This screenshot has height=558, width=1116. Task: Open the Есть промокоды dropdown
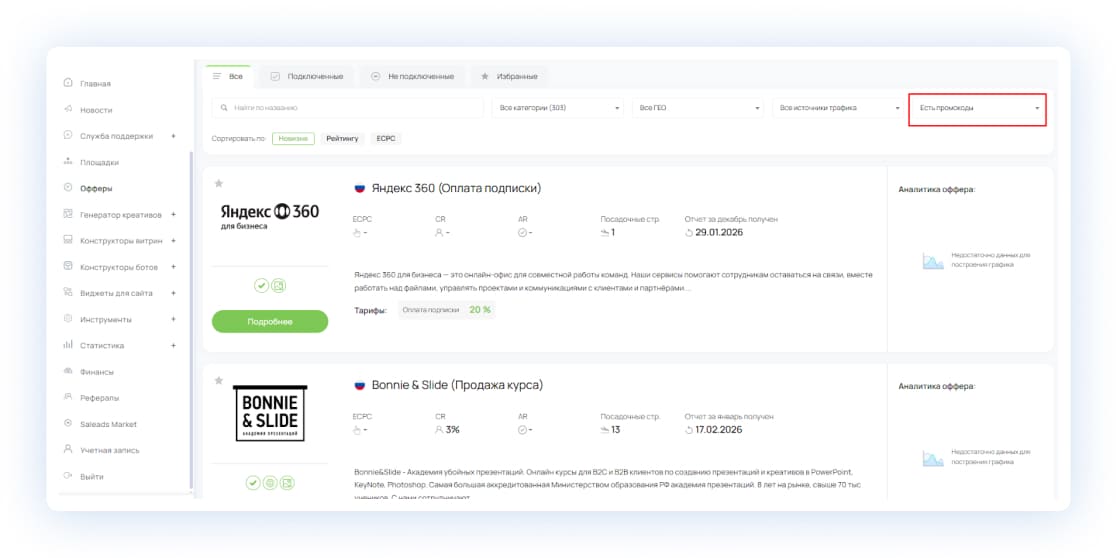tap(977, 108)
